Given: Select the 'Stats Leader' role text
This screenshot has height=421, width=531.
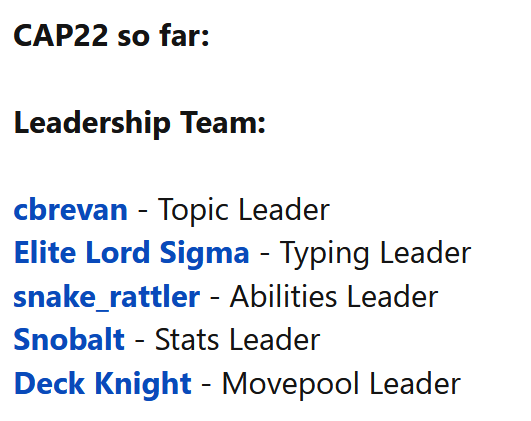Looking at the screenshot, I should click(237, 340).
